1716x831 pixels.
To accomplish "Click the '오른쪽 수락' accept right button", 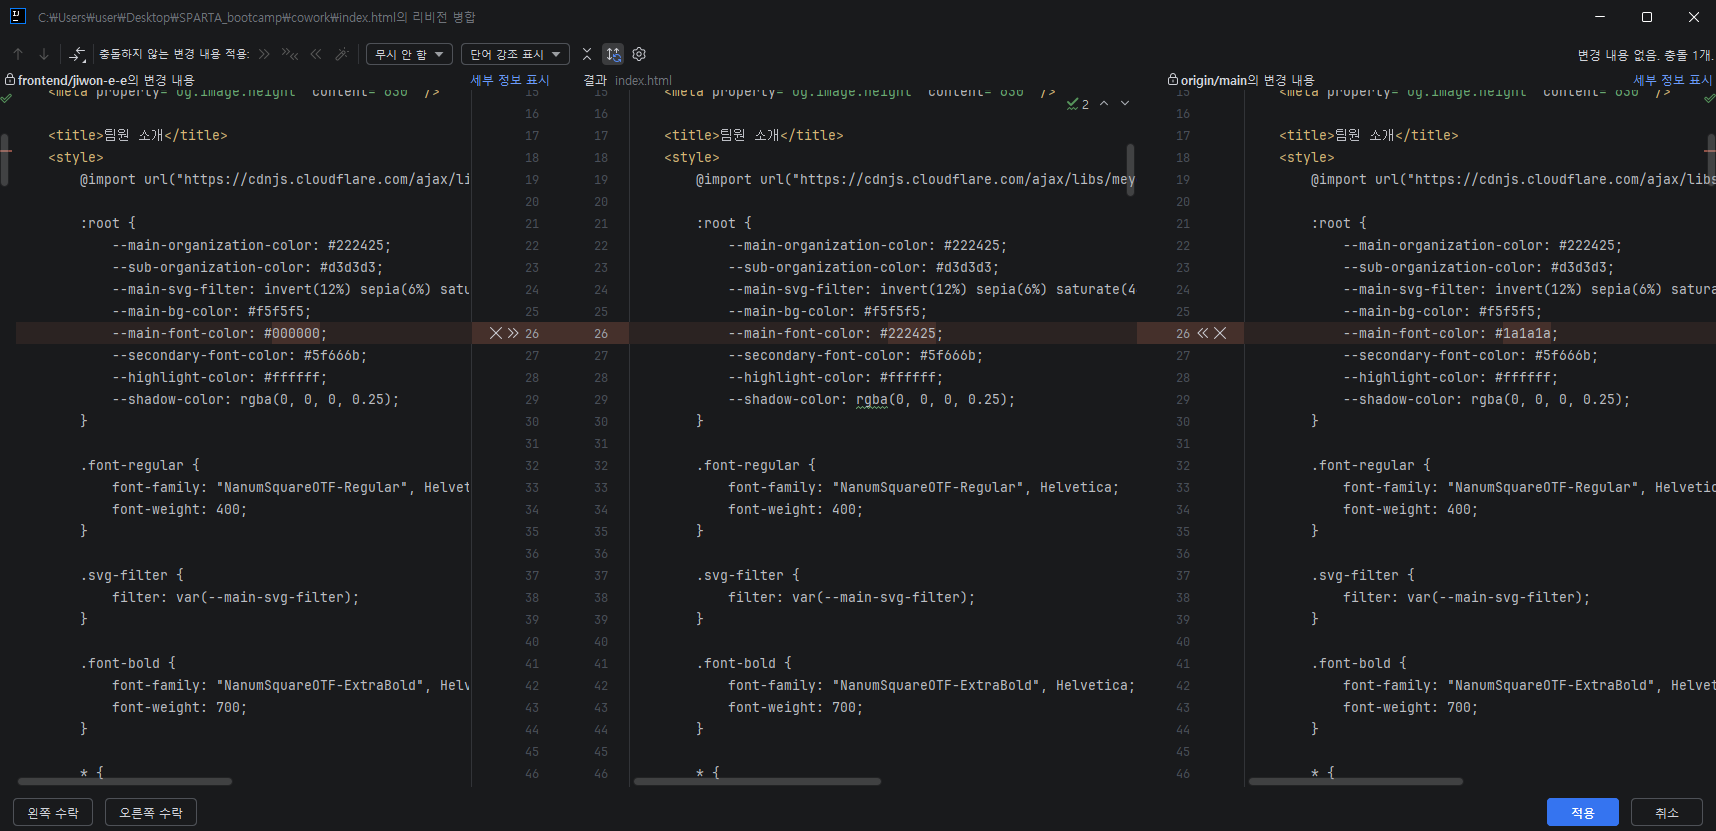I will pyautogui.click(x=151, y=813).
